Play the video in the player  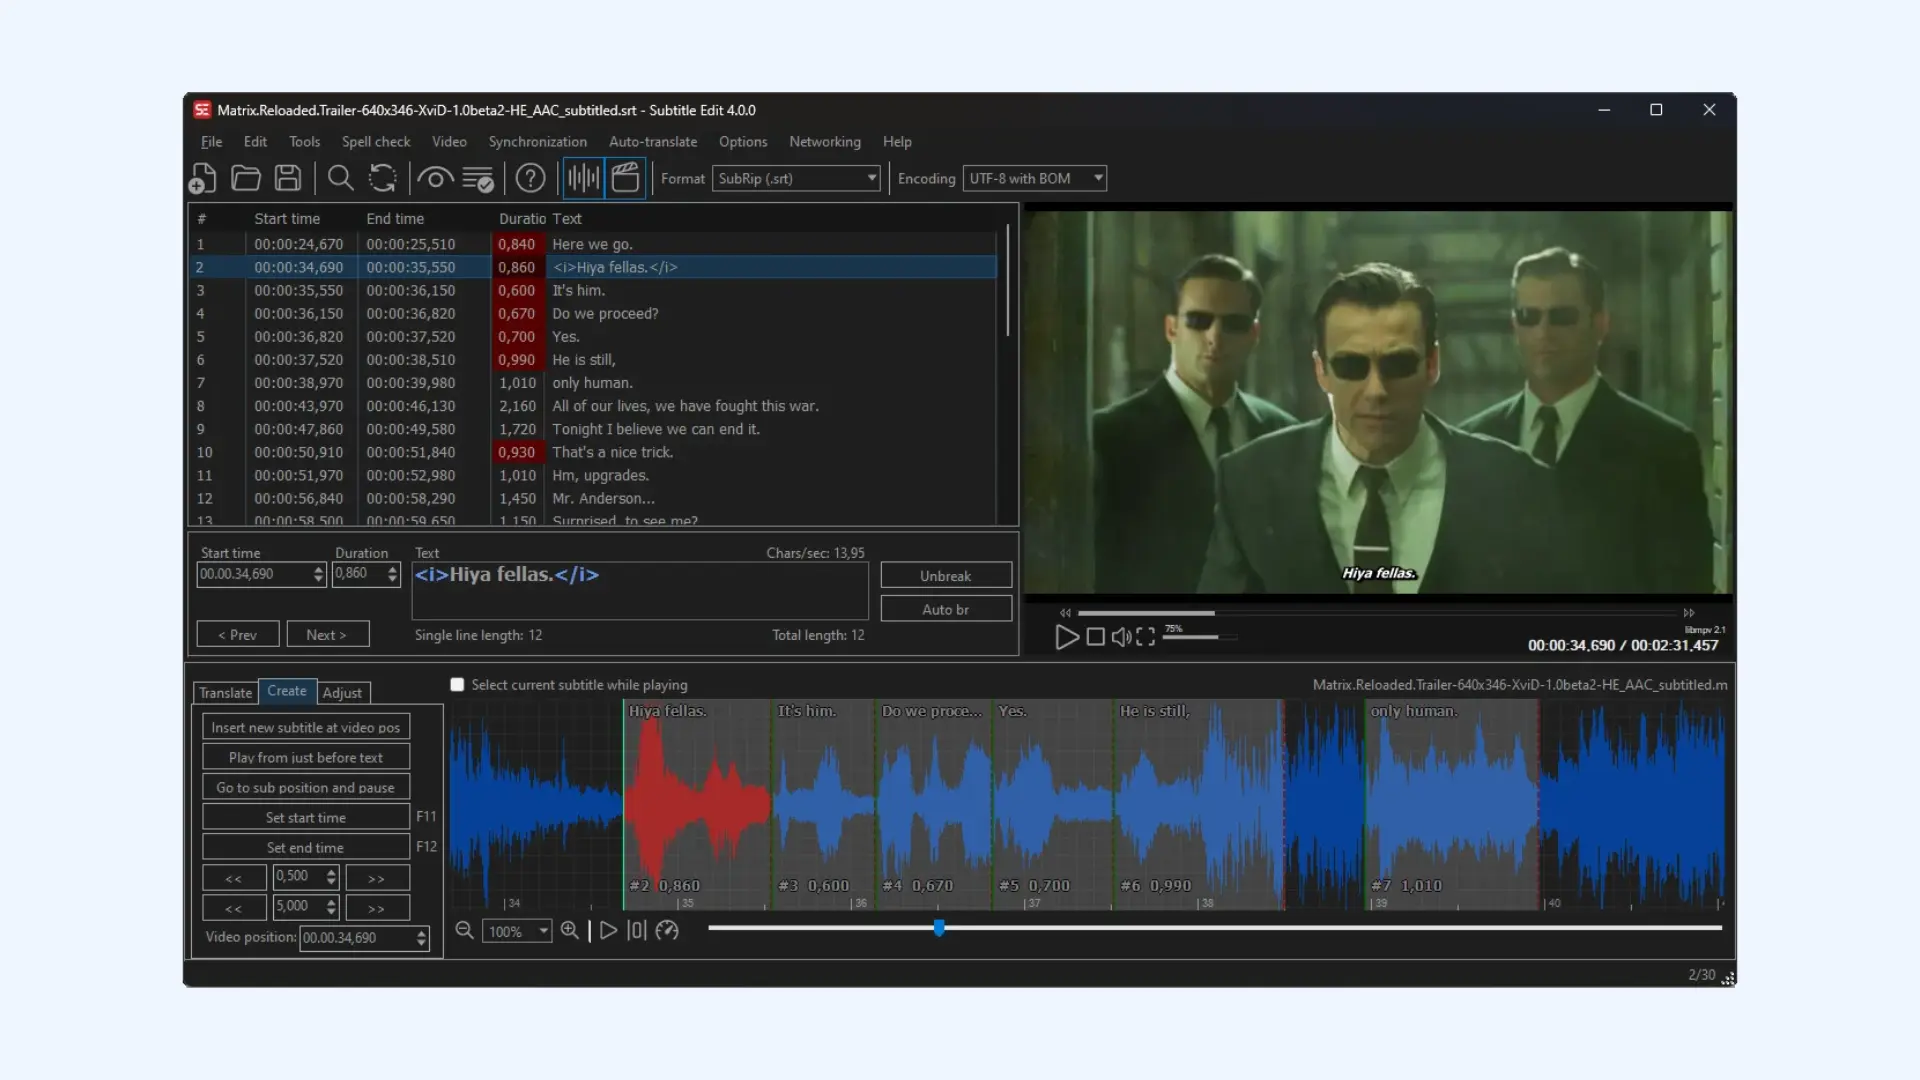(1067, 637)
